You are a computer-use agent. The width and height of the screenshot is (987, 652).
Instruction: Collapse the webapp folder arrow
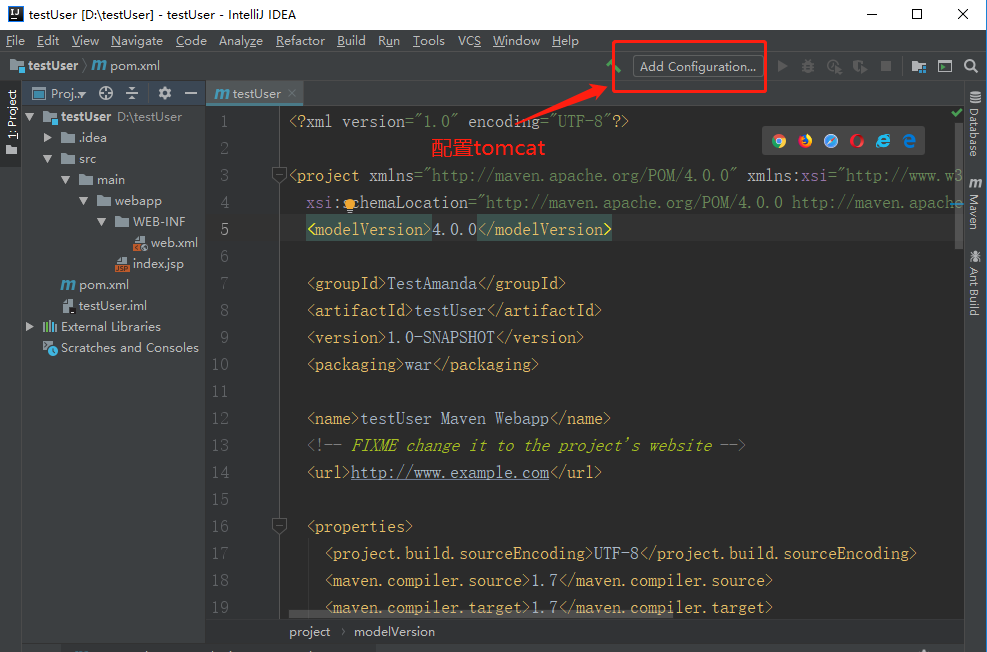click(x=84, y=201)
